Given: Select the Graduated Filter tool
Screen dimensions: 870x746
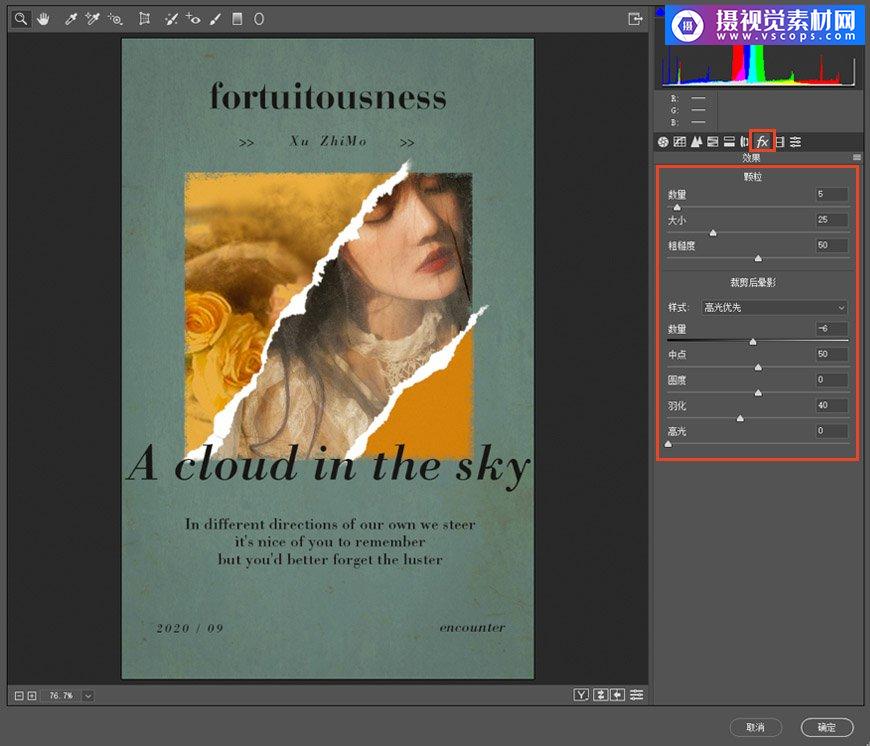Looking at the screenshot, I should click(237, 19).
